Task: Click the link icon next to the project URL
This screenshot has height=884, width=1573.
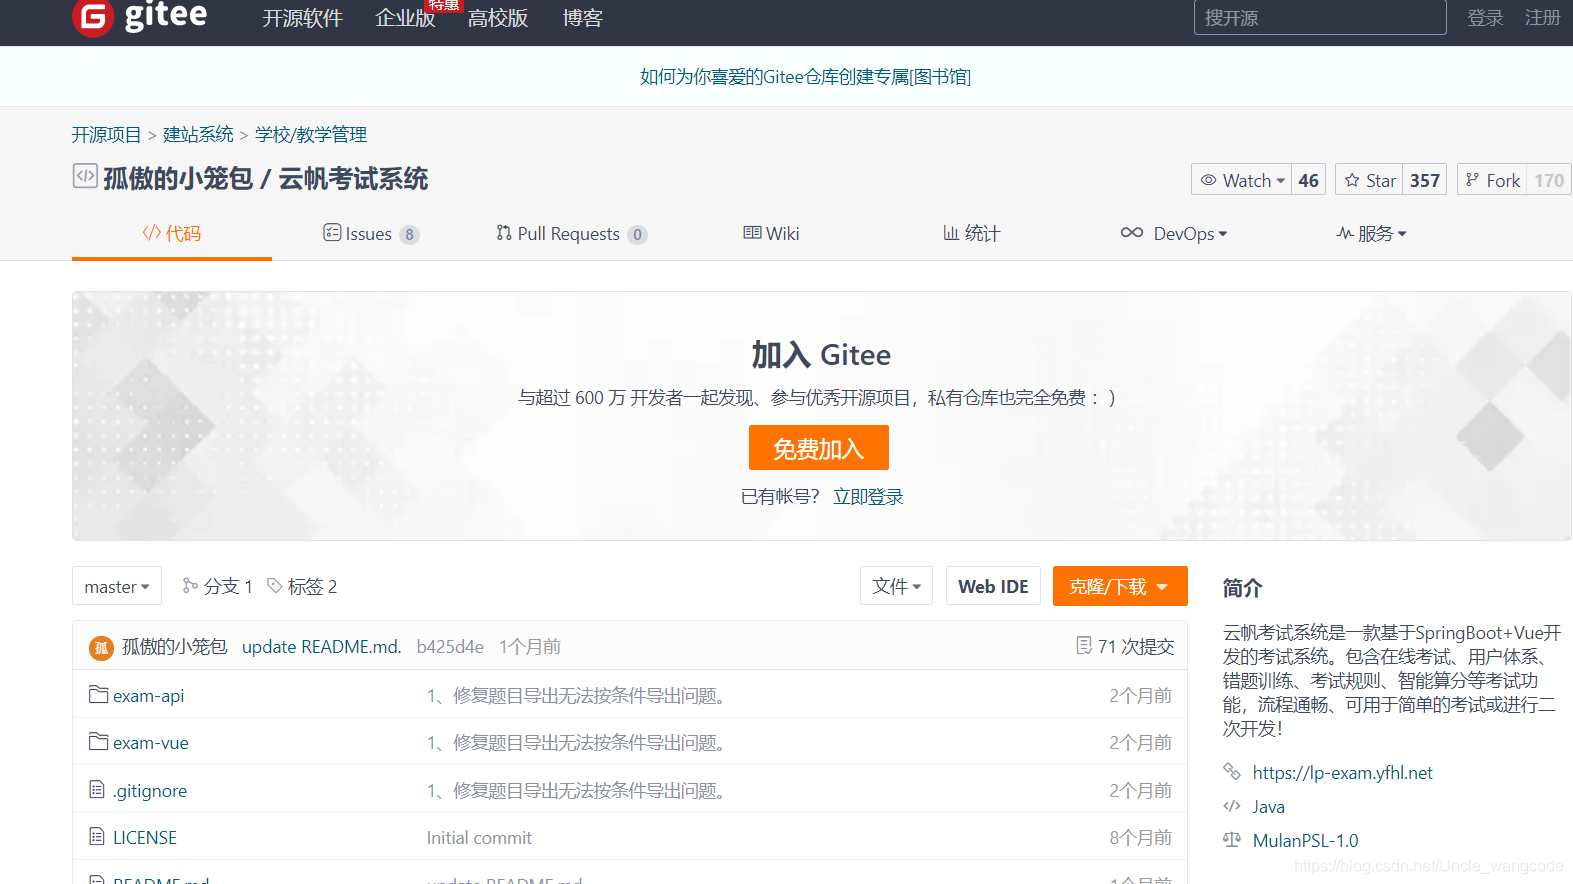Action: click(x=1232, y=771)
